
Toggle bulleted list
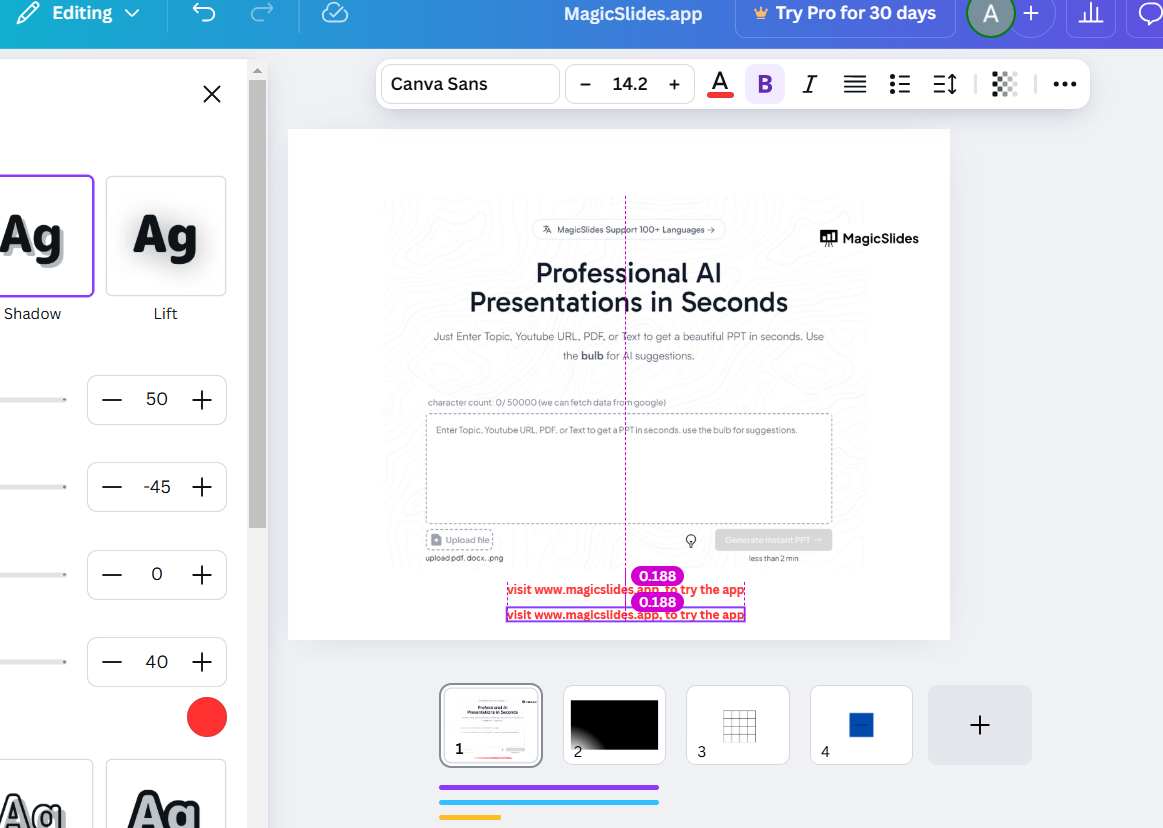click(900, 84)
